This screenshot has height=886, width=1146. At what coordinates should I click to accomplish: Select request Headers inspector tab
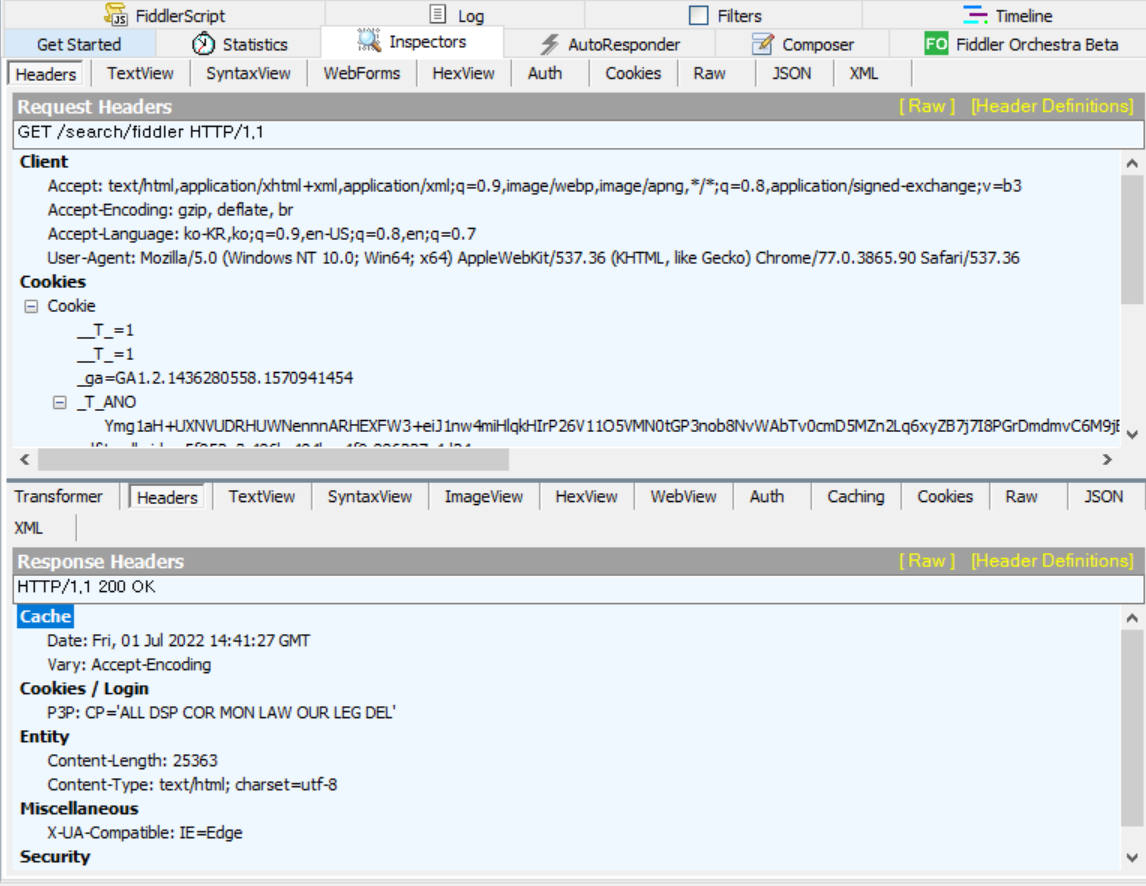click(x=46, y=75)
